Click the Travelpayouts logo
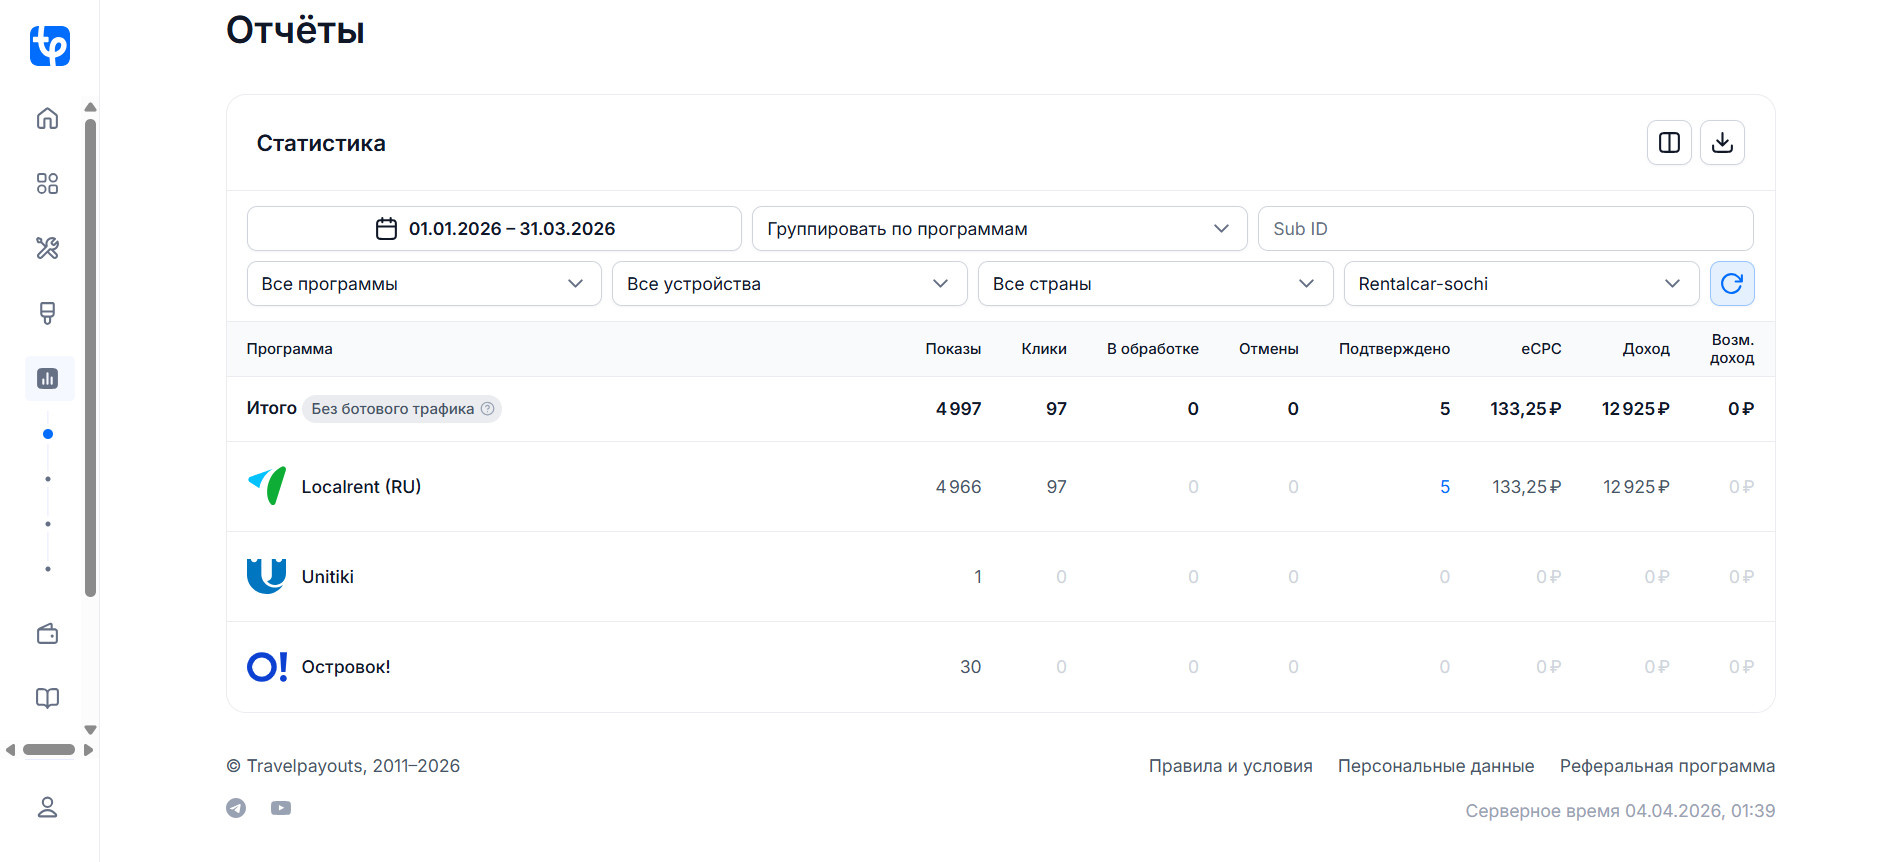This screenshot has width=1893, height=862. coord(49,46)
